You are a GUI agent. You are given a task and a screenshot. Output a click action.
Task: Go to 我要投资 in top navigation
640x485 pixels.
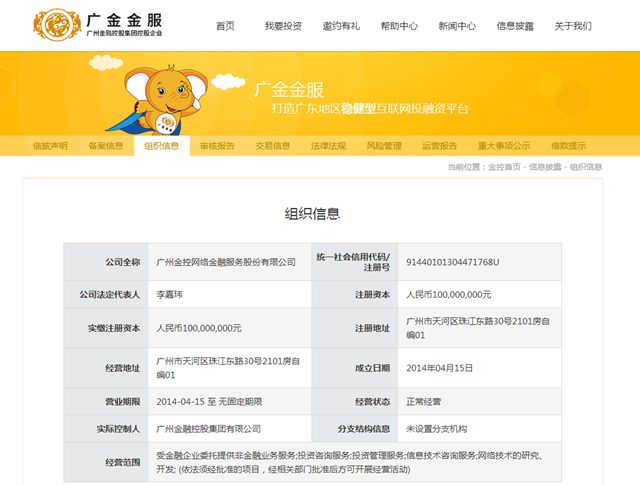pyautogui.click(x=283, y=26)
